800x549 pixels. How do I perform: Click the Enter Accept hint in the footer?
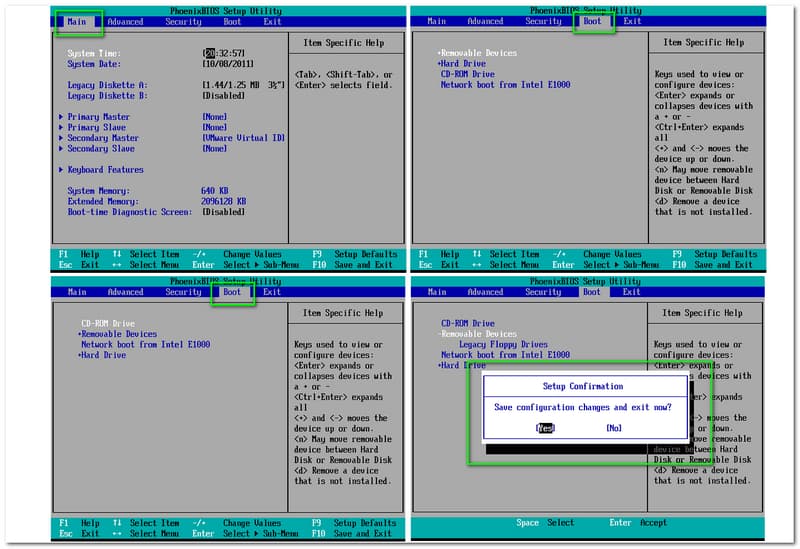point(637,522)
